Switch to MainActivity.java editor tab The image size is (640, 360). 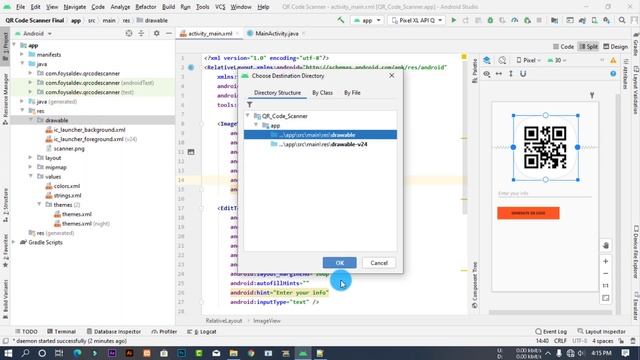(276, 33)
